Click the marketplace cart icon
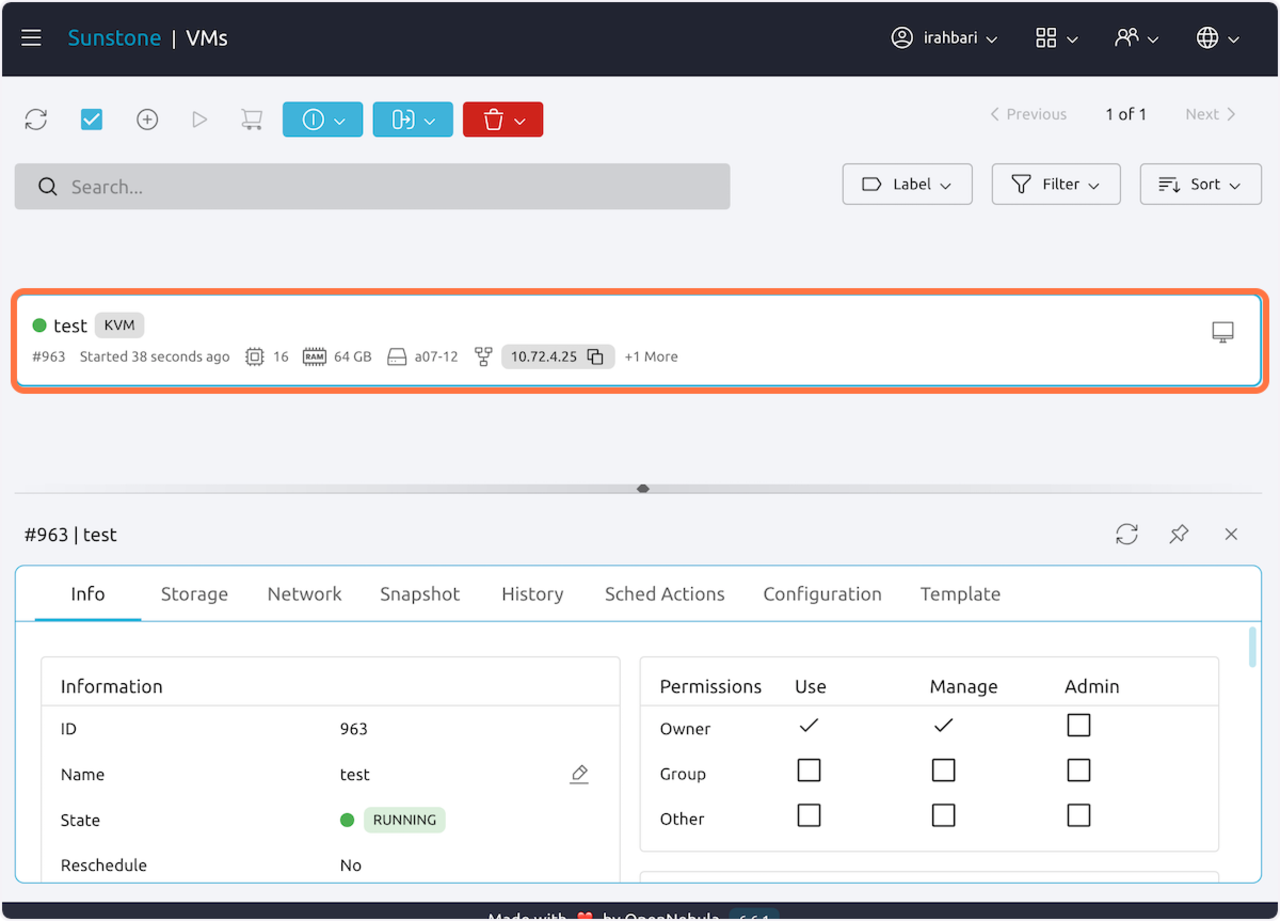The image size is (1280, 921). pos(251,120)
